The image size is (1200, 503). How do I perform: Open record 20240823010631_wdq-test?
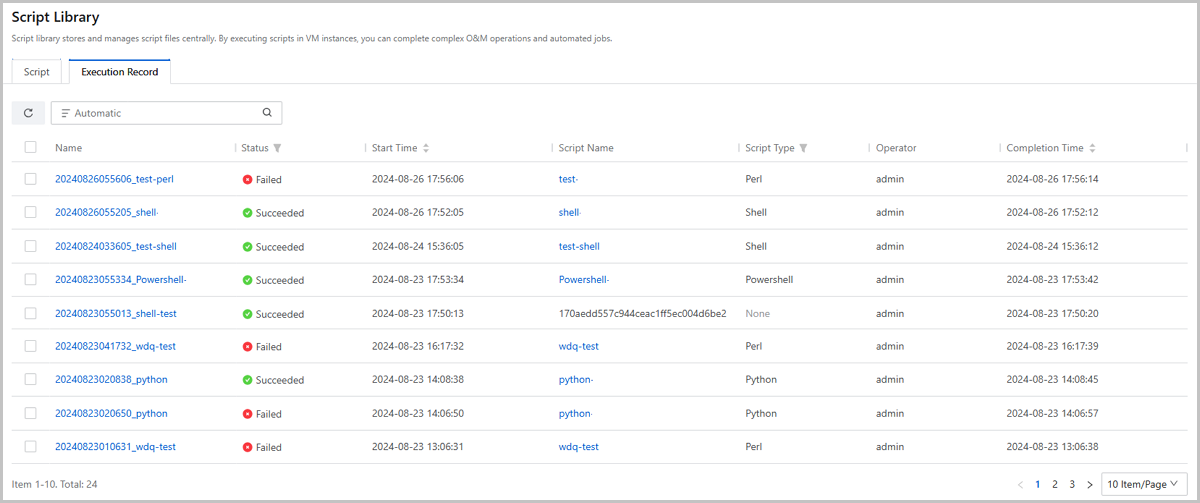(x=115, y=447)
